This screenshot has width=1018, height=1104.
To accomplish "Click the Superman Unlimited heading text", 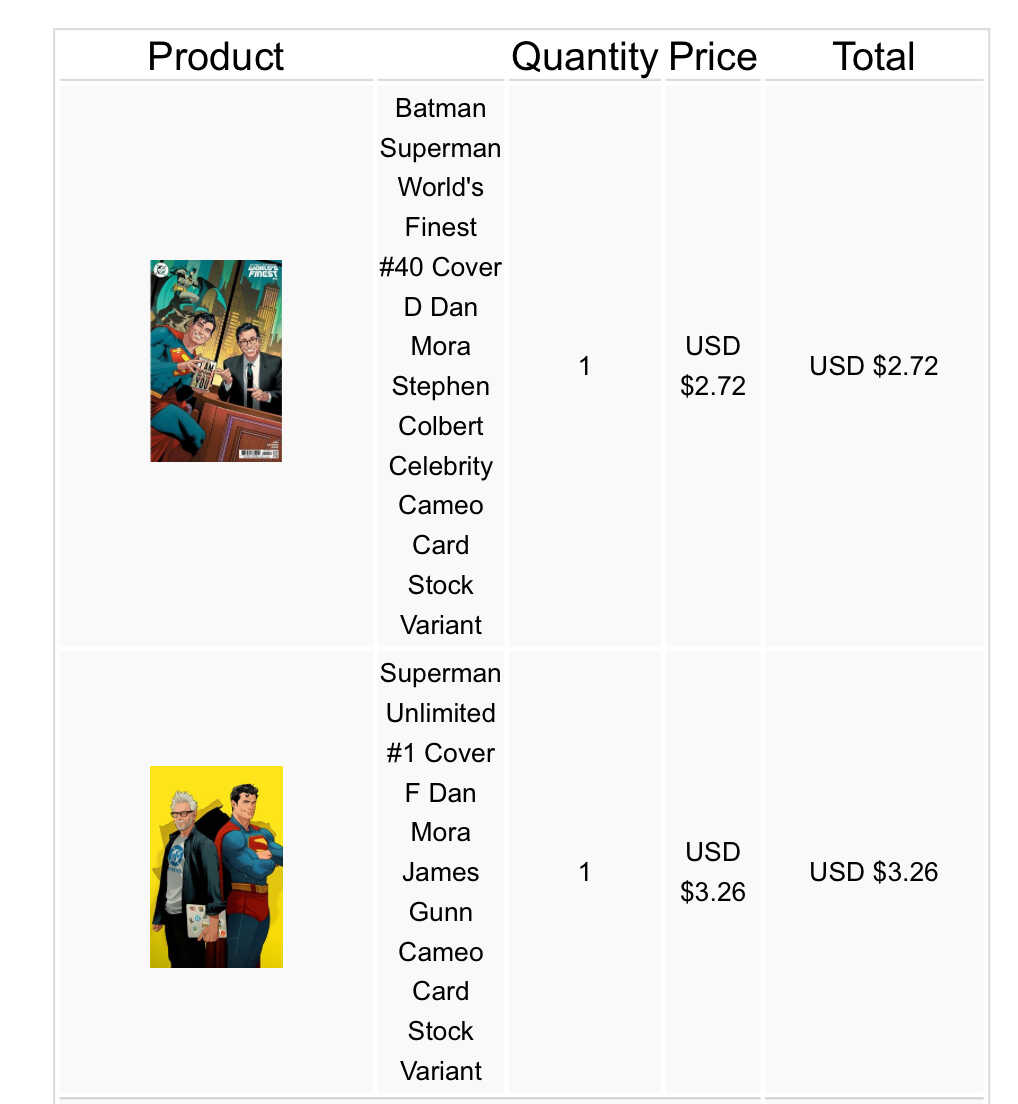I will 441,694.
